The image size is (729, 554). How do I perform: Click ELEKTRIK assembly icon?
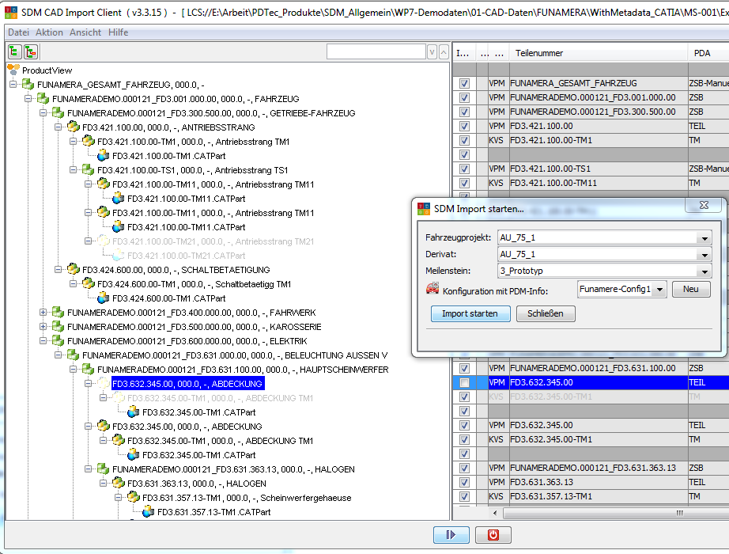click(58, 341)
